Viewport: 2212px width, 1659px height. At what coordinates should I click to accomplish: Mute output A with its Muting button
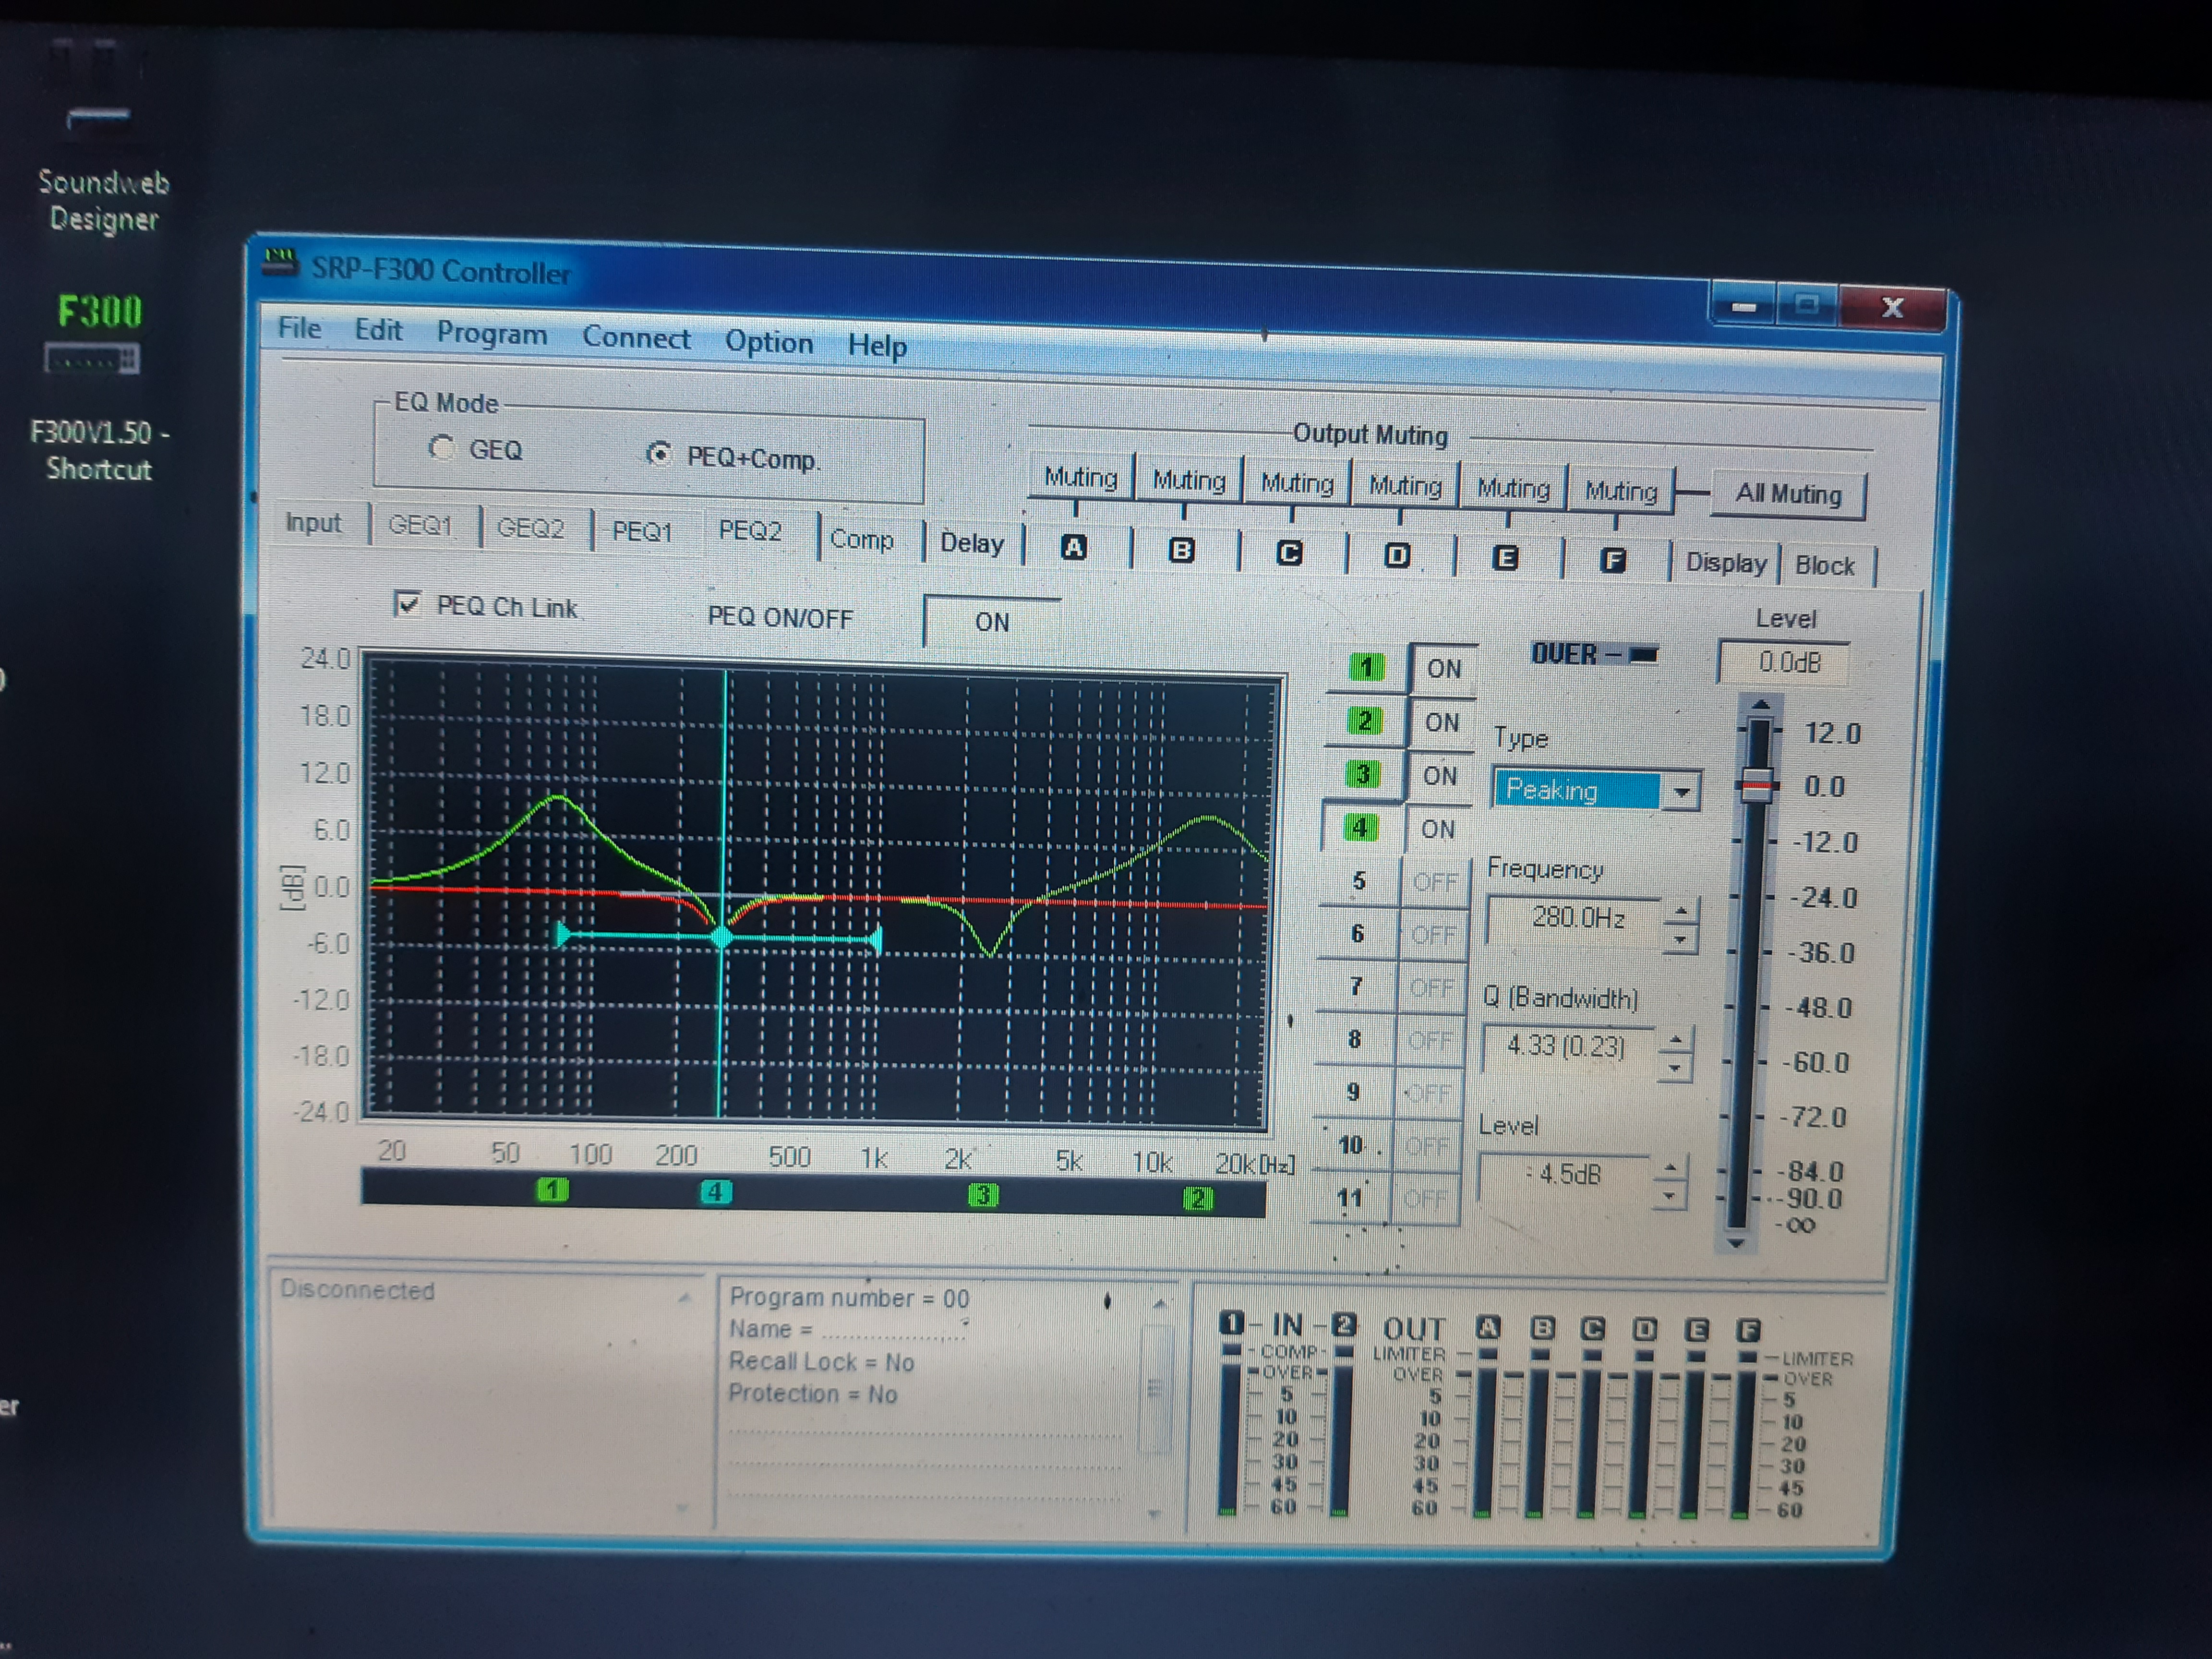pos(1080,477)
